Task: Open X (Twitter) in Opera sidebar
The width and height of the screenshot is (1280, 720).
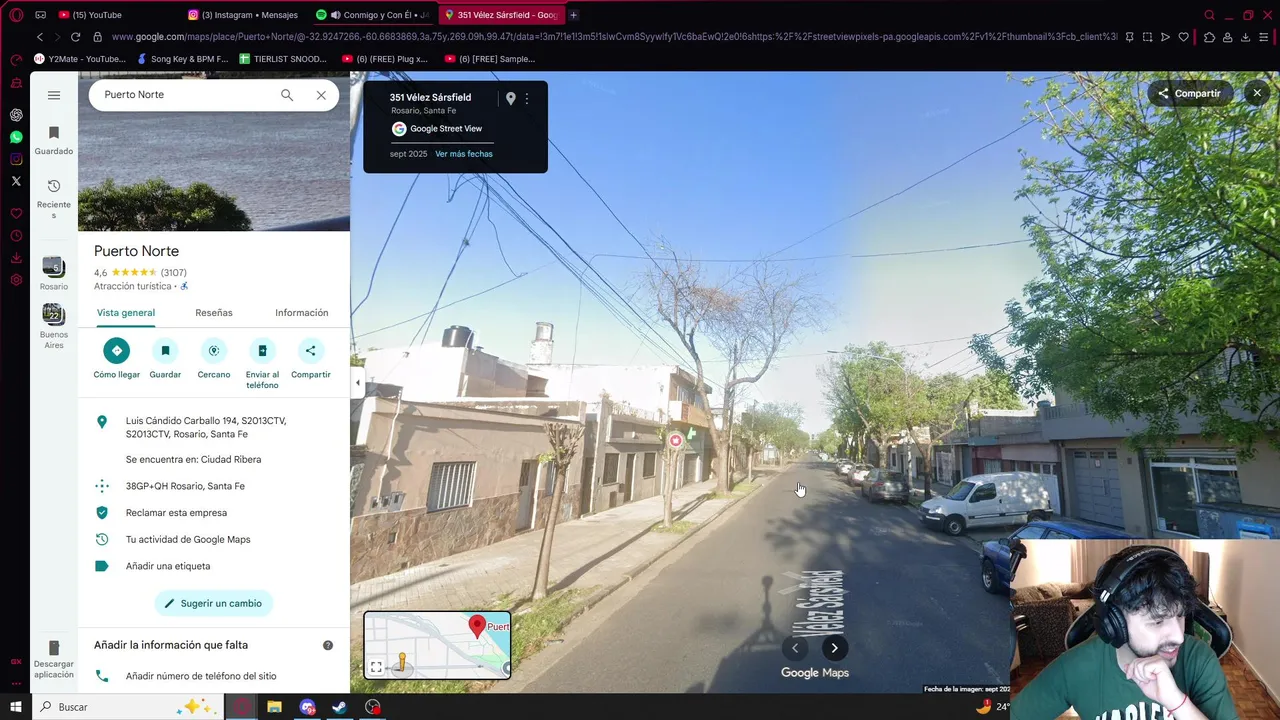Action: pyautogui.click(x=16, y=181)
